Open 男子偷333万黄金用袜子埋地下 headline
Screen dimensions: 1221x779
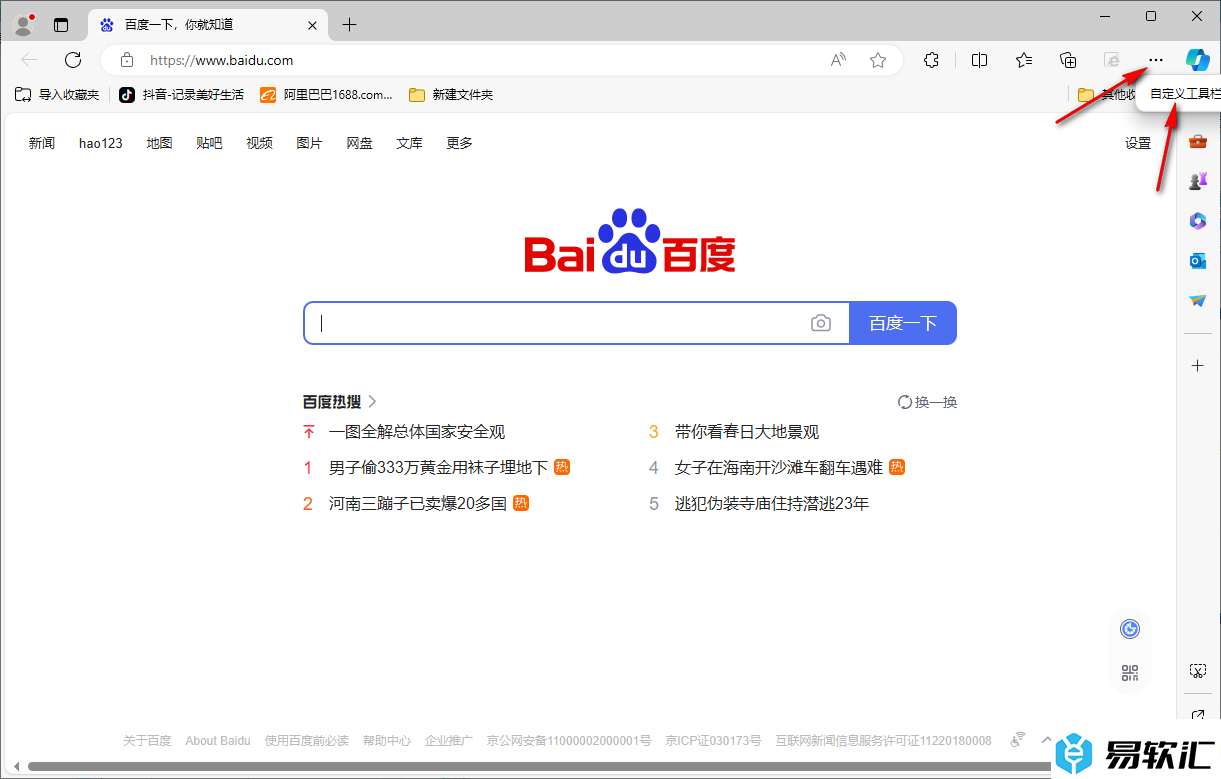coord(438,467)
